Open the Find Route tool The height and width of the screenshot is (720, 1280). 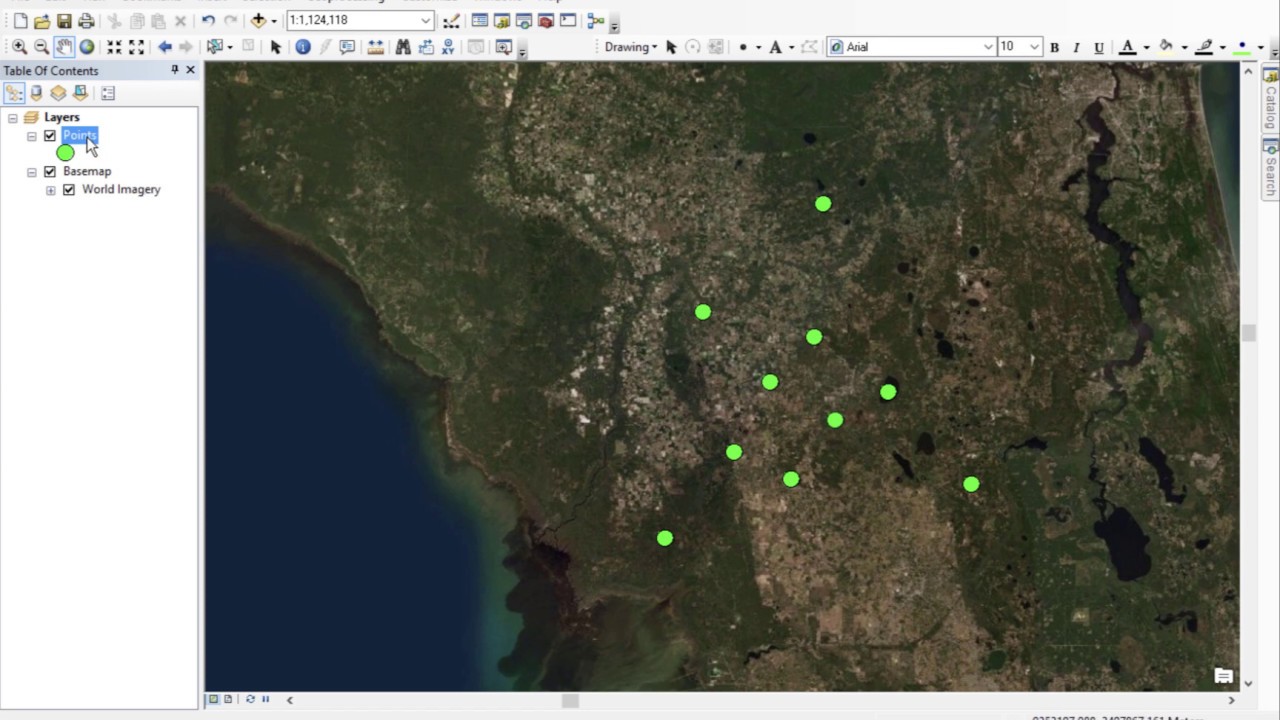[426, 47]
